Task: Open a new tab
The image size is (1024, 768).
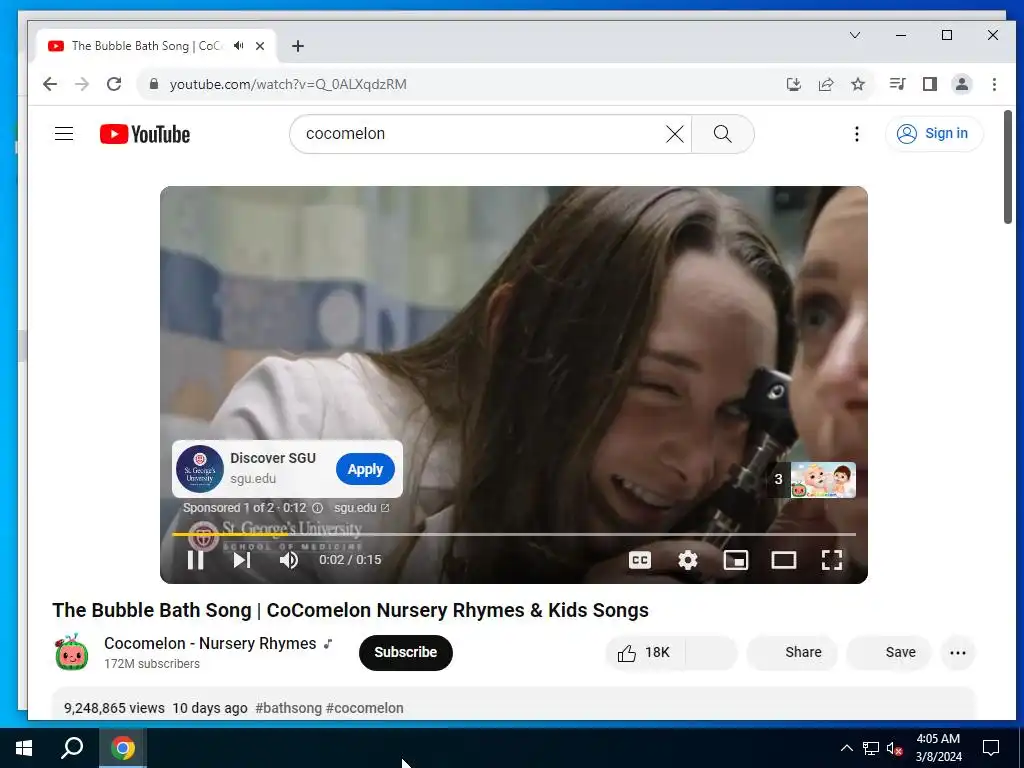Action: [x=298, y=46]
